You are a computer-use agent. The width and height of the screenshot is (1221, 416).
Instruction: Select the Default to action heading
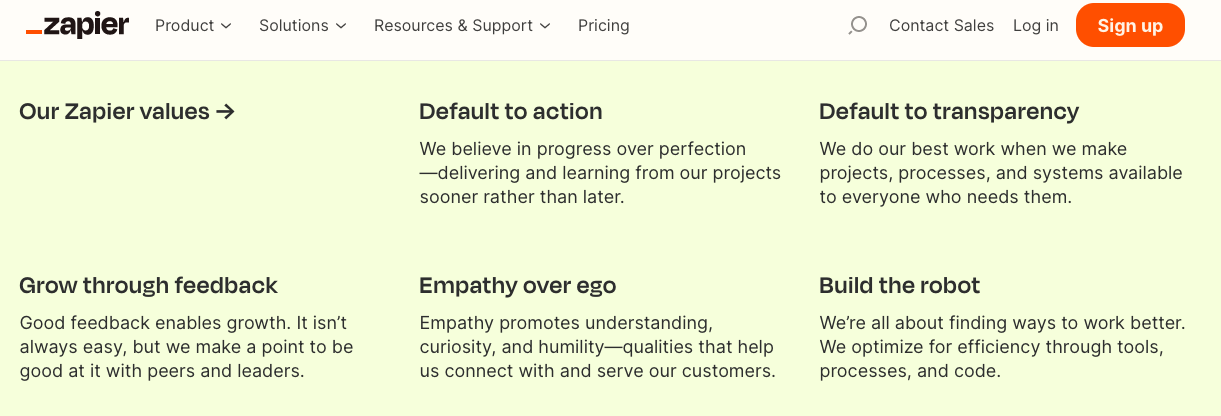511,111
